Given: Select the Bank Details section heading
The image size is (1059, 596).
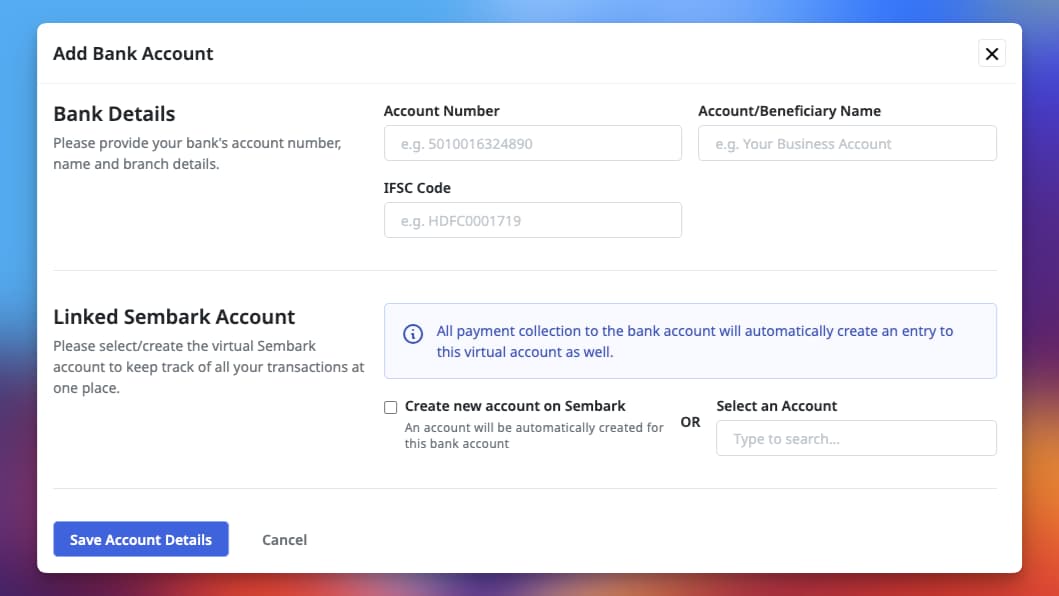Looking at the screenshot, I should 113,114.
